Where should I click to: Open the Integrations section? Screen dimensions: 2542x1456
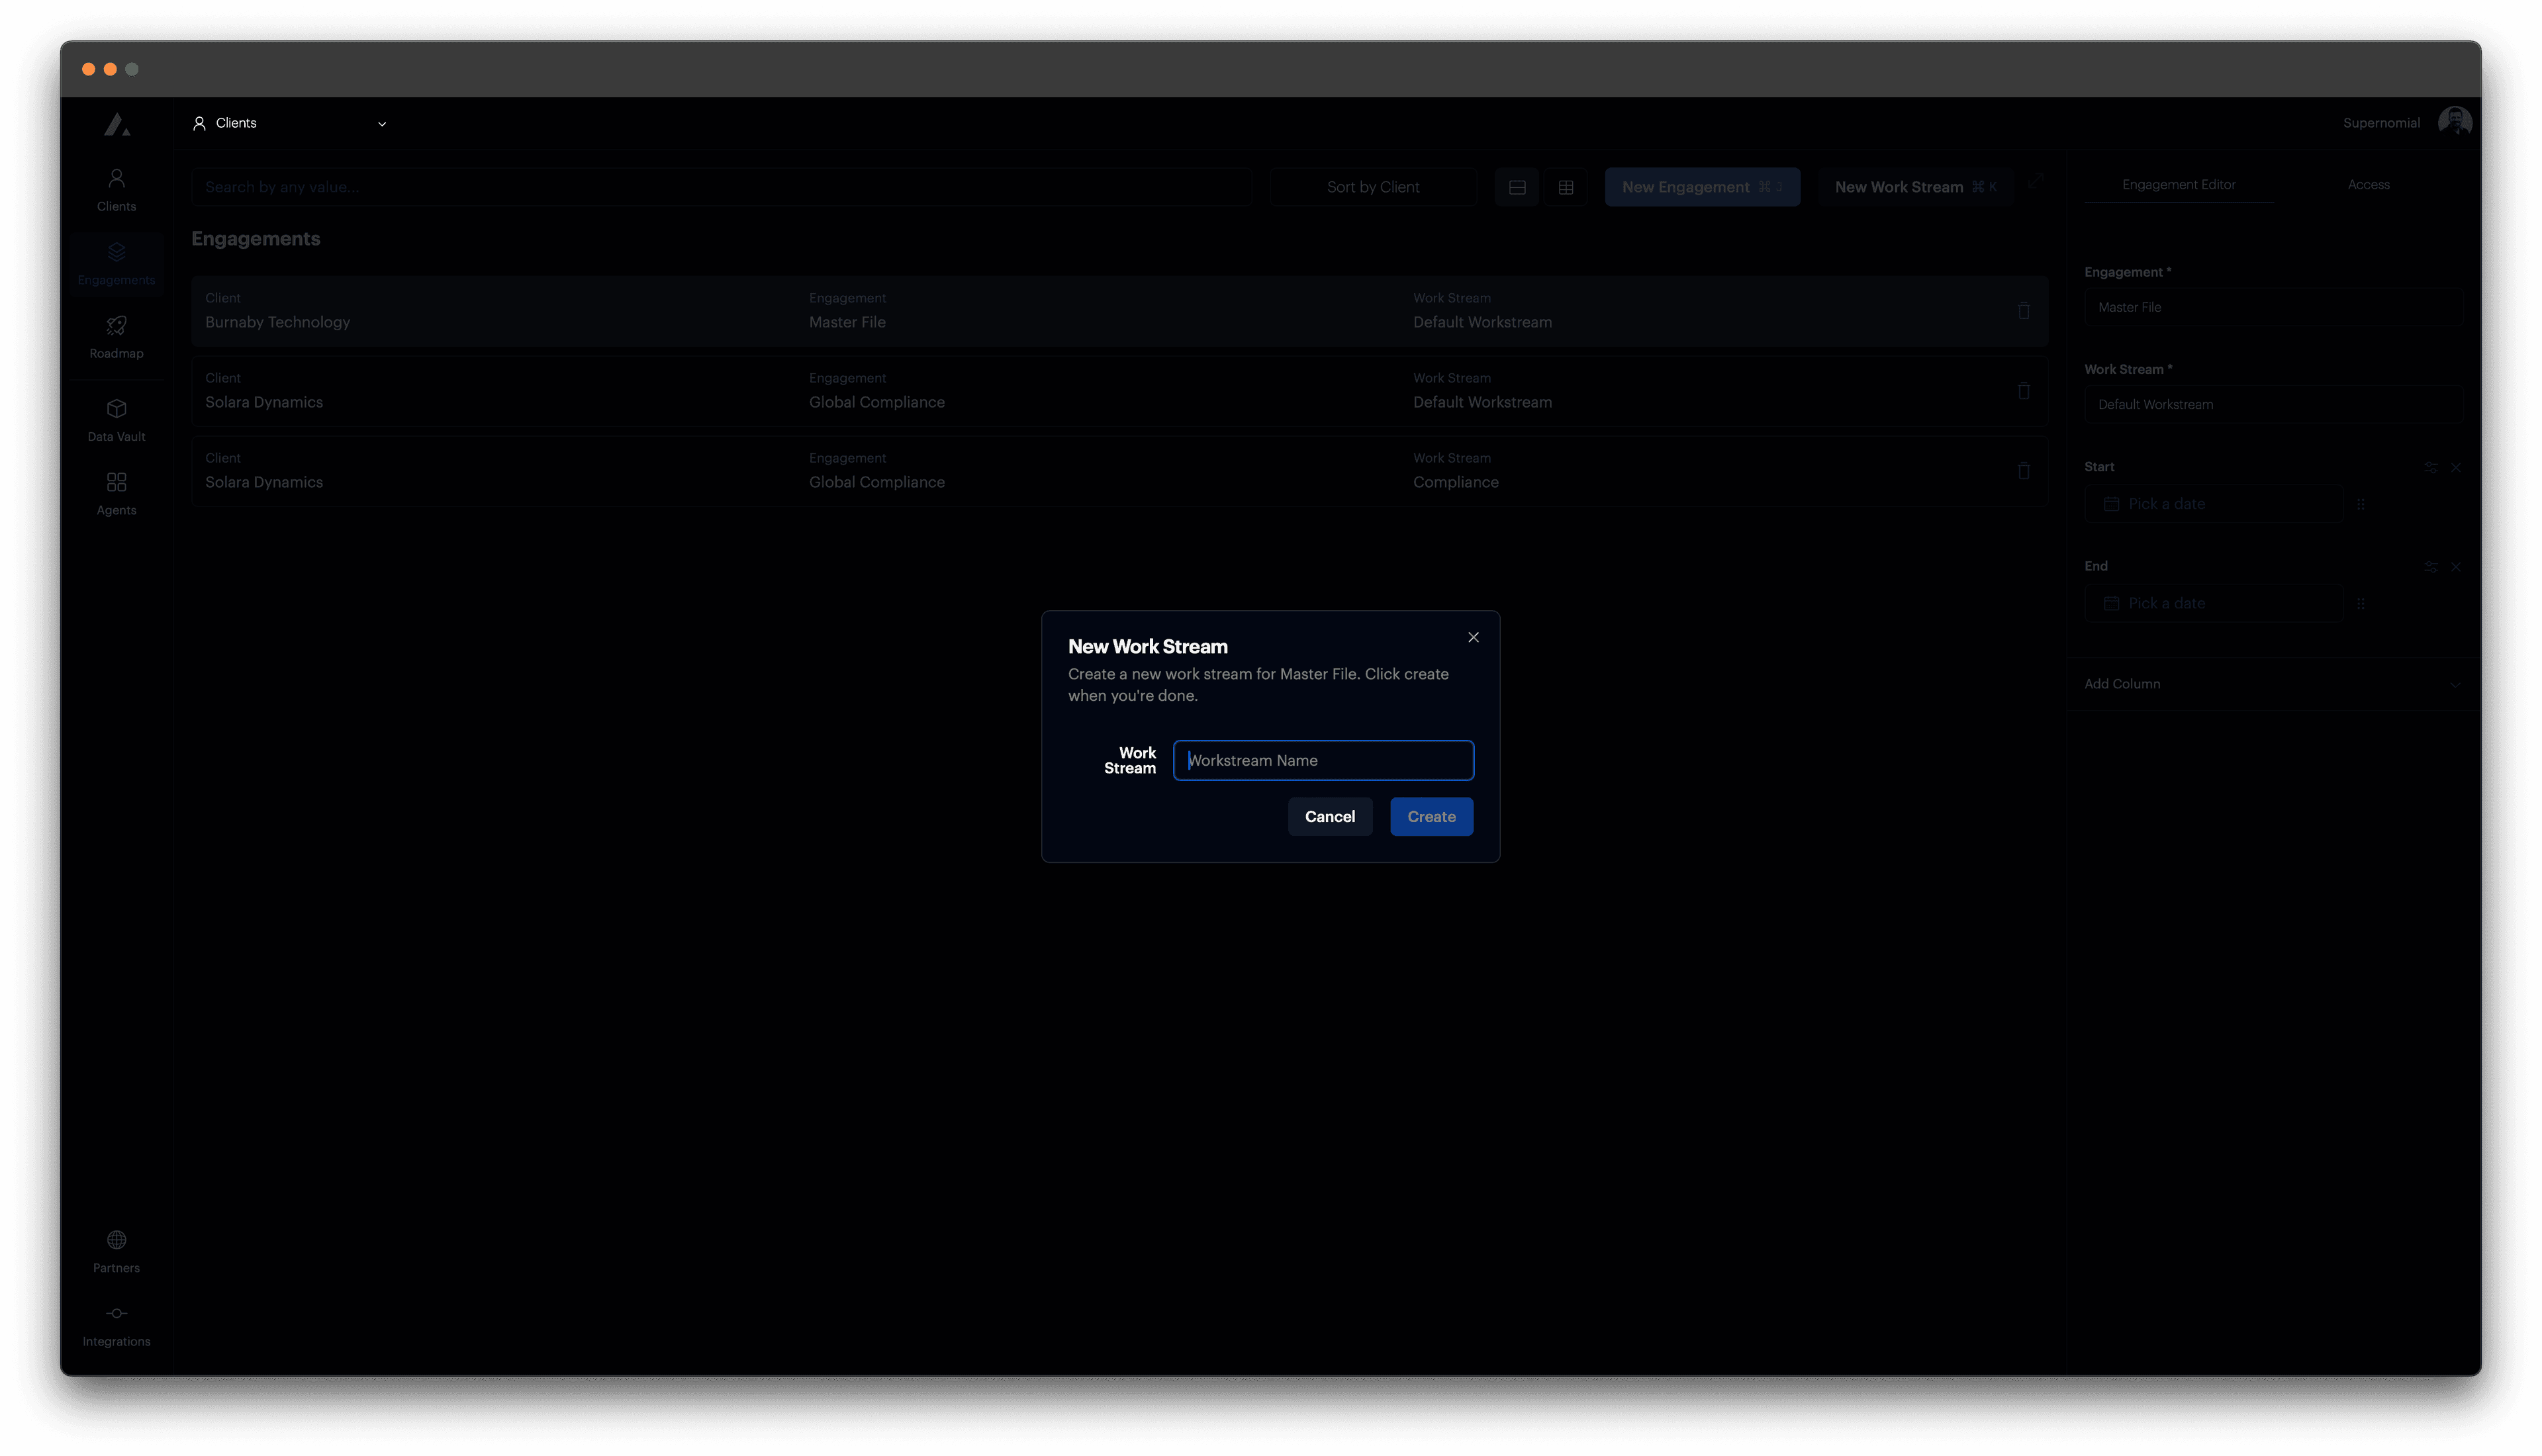click(116, 1325)
